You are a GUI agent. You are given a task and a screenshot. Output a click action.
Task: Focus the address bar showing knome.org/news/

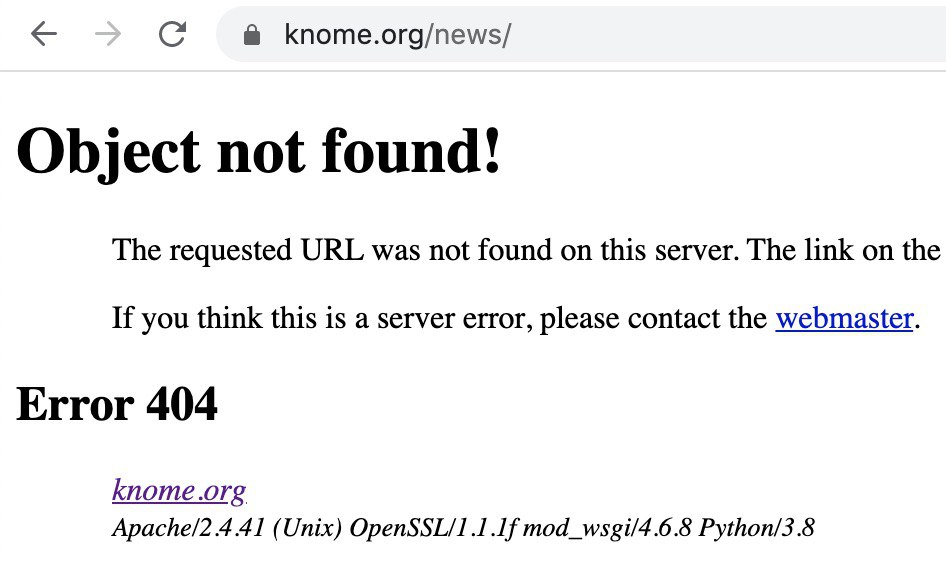600,36
